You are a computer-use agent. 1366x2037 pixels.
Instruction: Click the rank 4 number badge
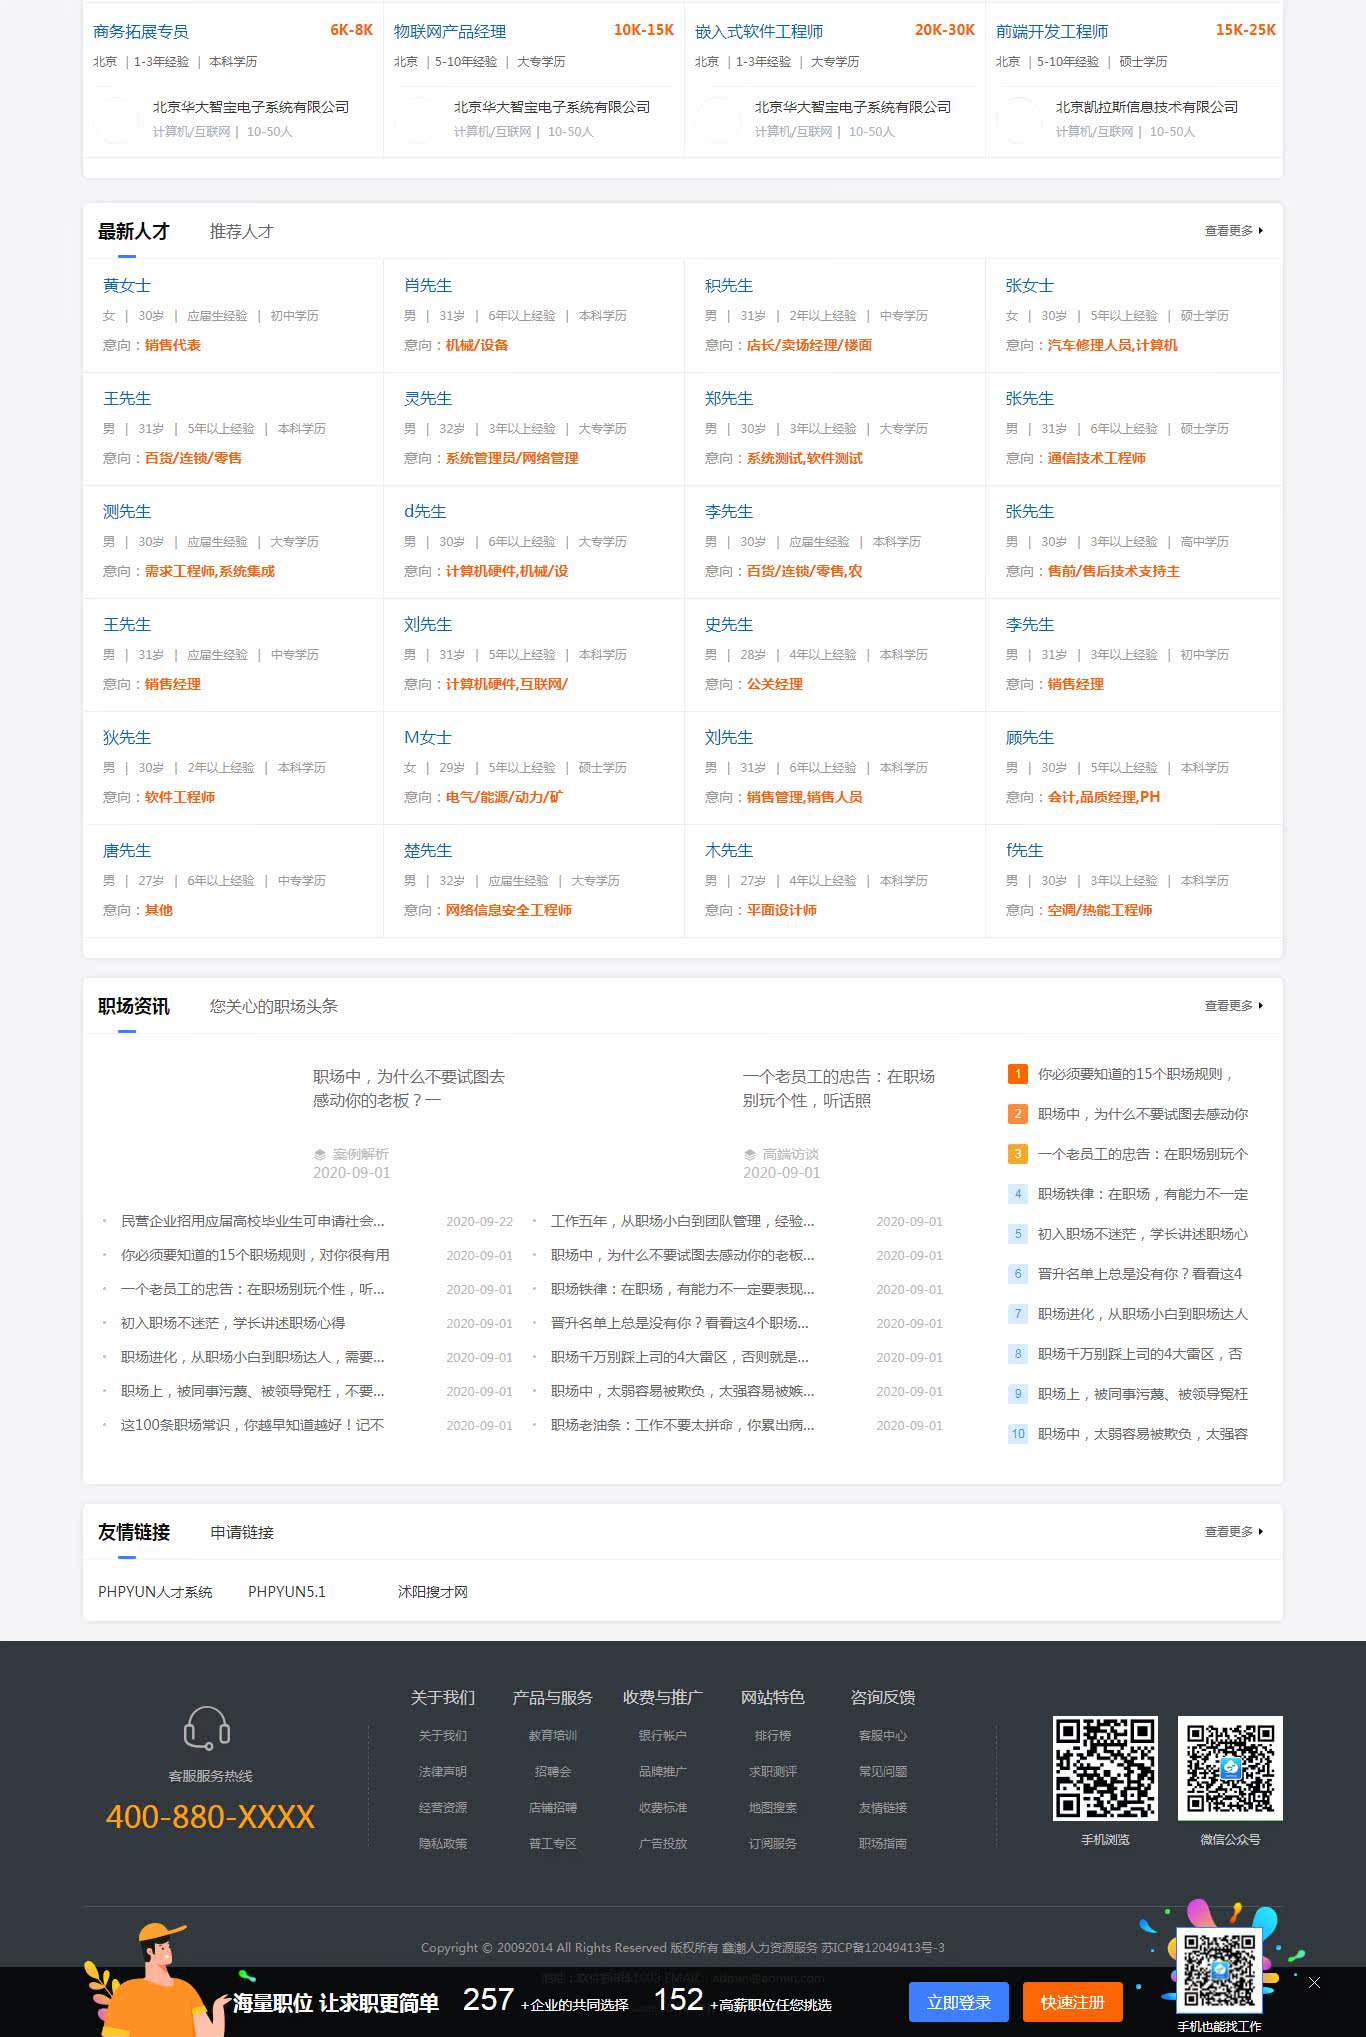[x=1018, y=1194]
